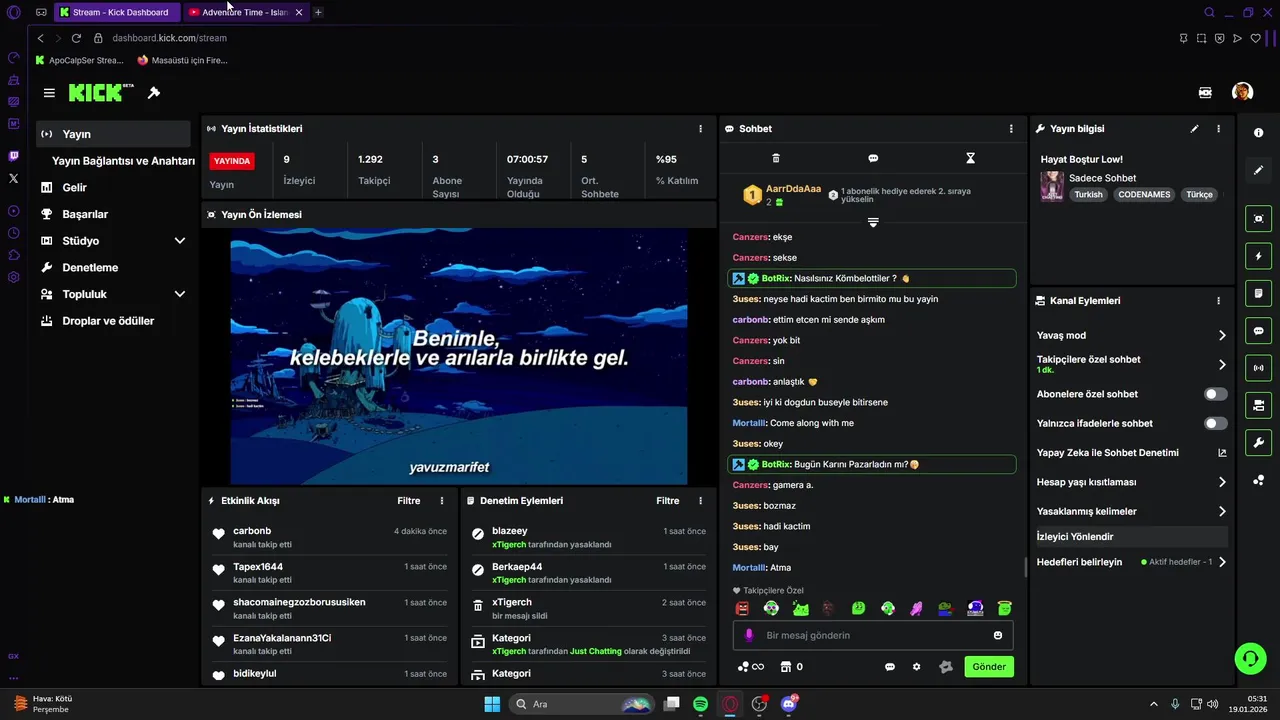Open user profile avatar at top right
1280x720 pixels.
1242,92
